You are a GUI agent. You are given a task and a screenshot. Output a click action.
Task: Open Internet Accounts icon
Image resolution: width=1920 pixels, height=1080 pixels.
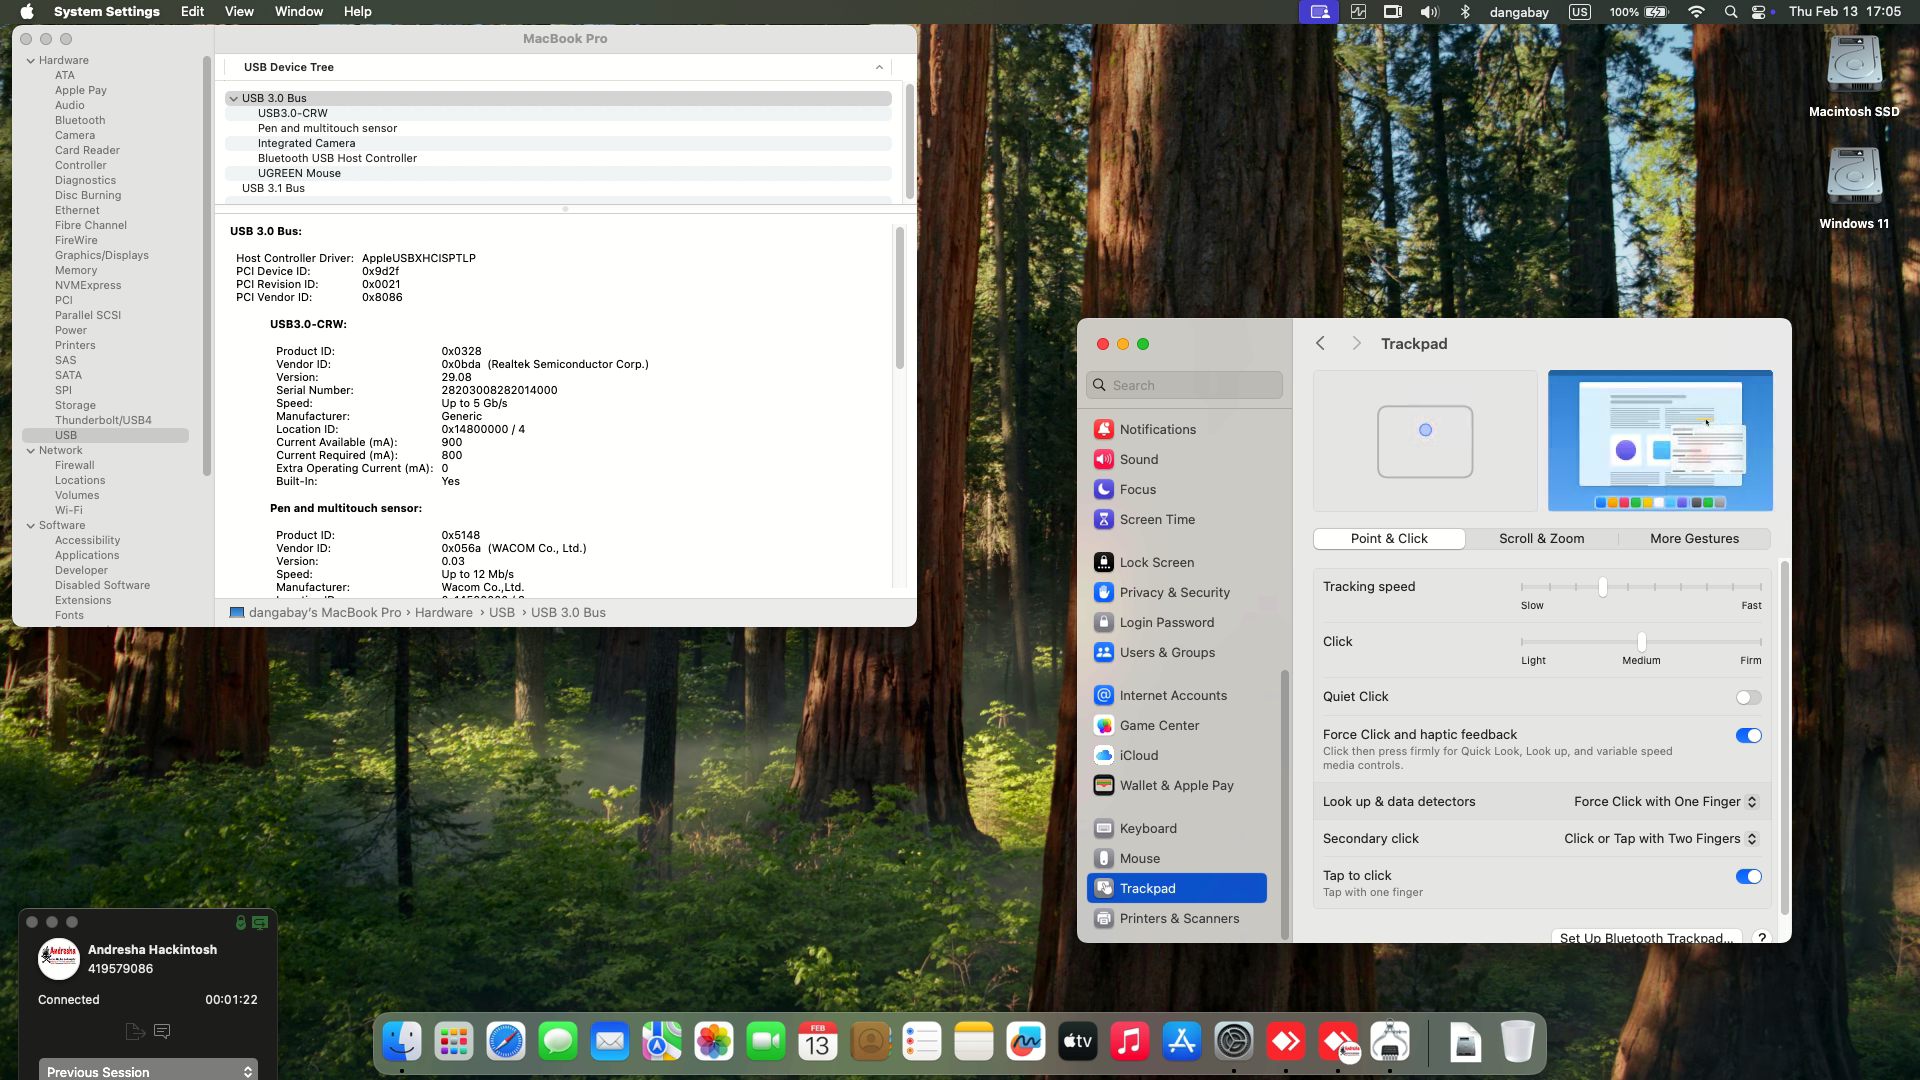[x=1104, y=695]
